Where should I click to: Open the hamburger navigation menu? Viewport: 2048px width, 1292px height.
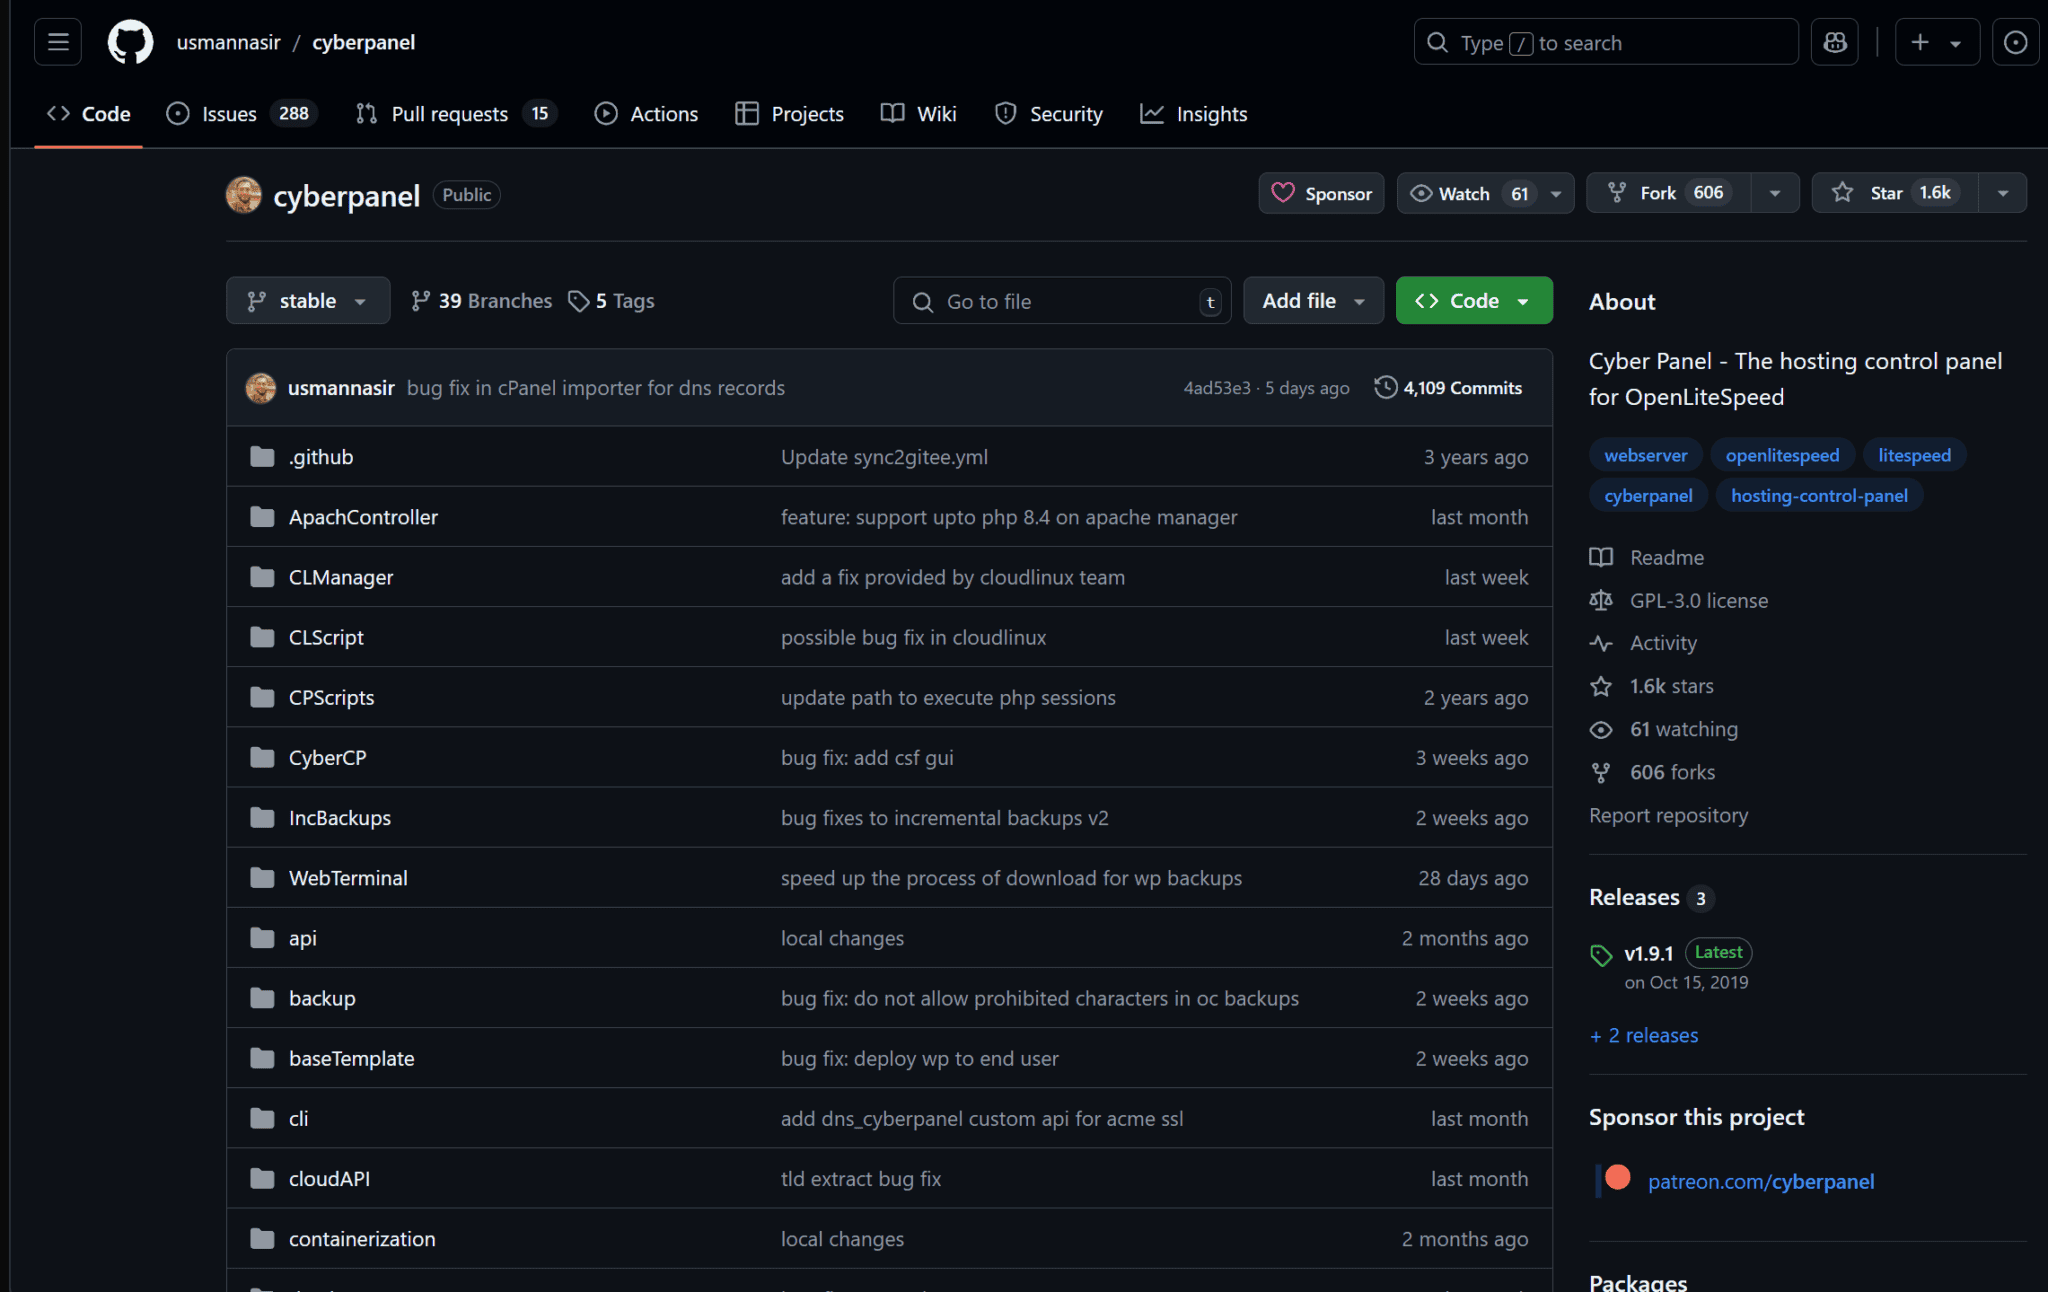(58, 42)
